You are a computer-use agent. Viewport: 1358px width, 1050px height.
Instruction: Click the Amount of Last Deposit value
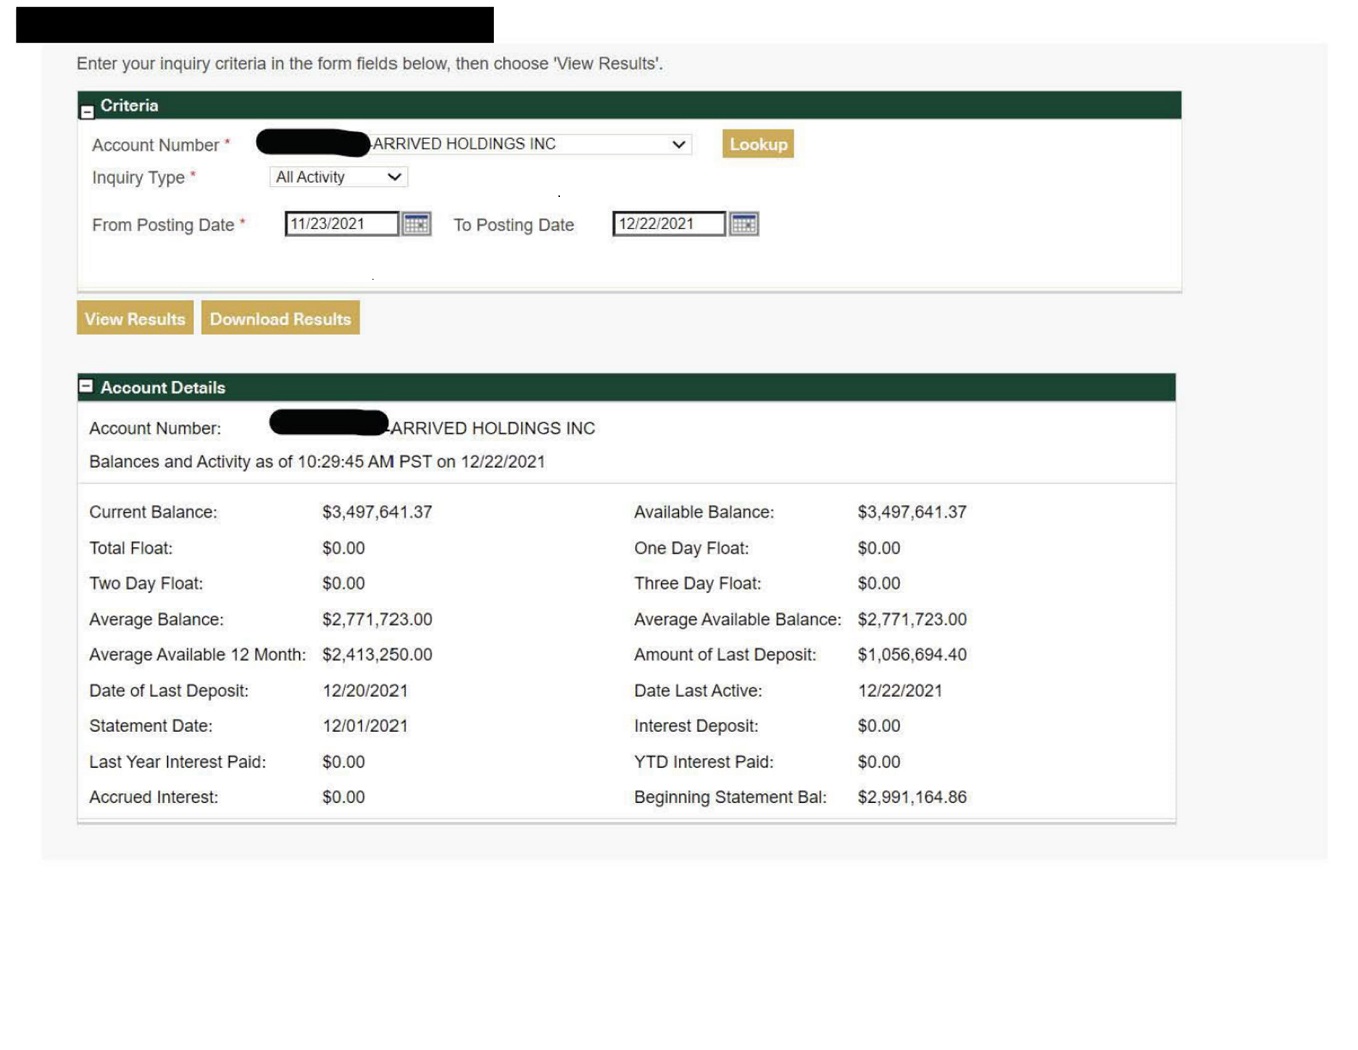click(911, 655)
